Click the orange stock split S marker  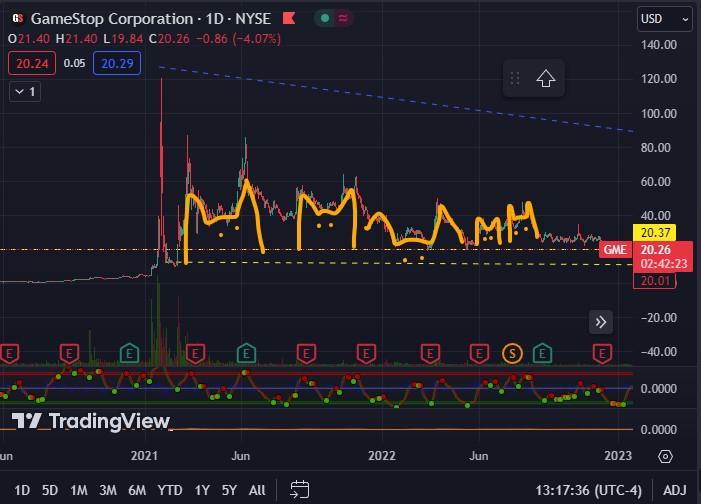tap(512, 352)
